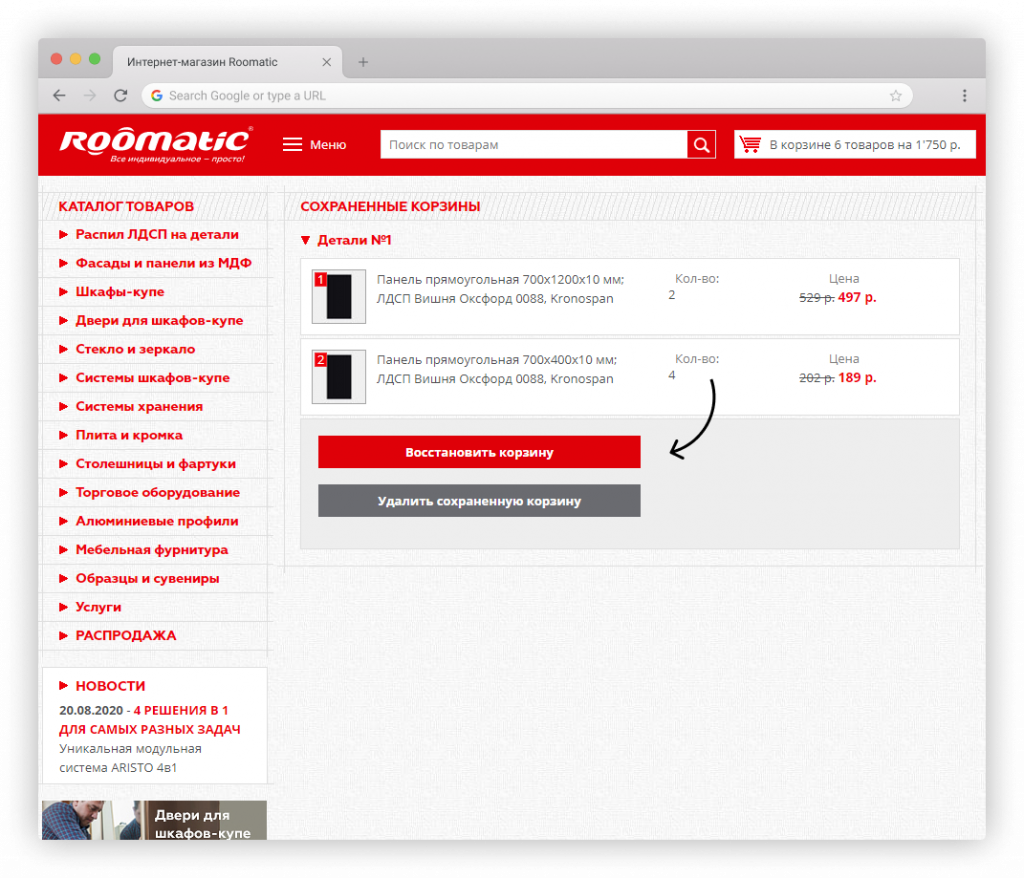The image size is (1024, 878).
Task: Click the Roomatic logo
Action: click(155, 144)
